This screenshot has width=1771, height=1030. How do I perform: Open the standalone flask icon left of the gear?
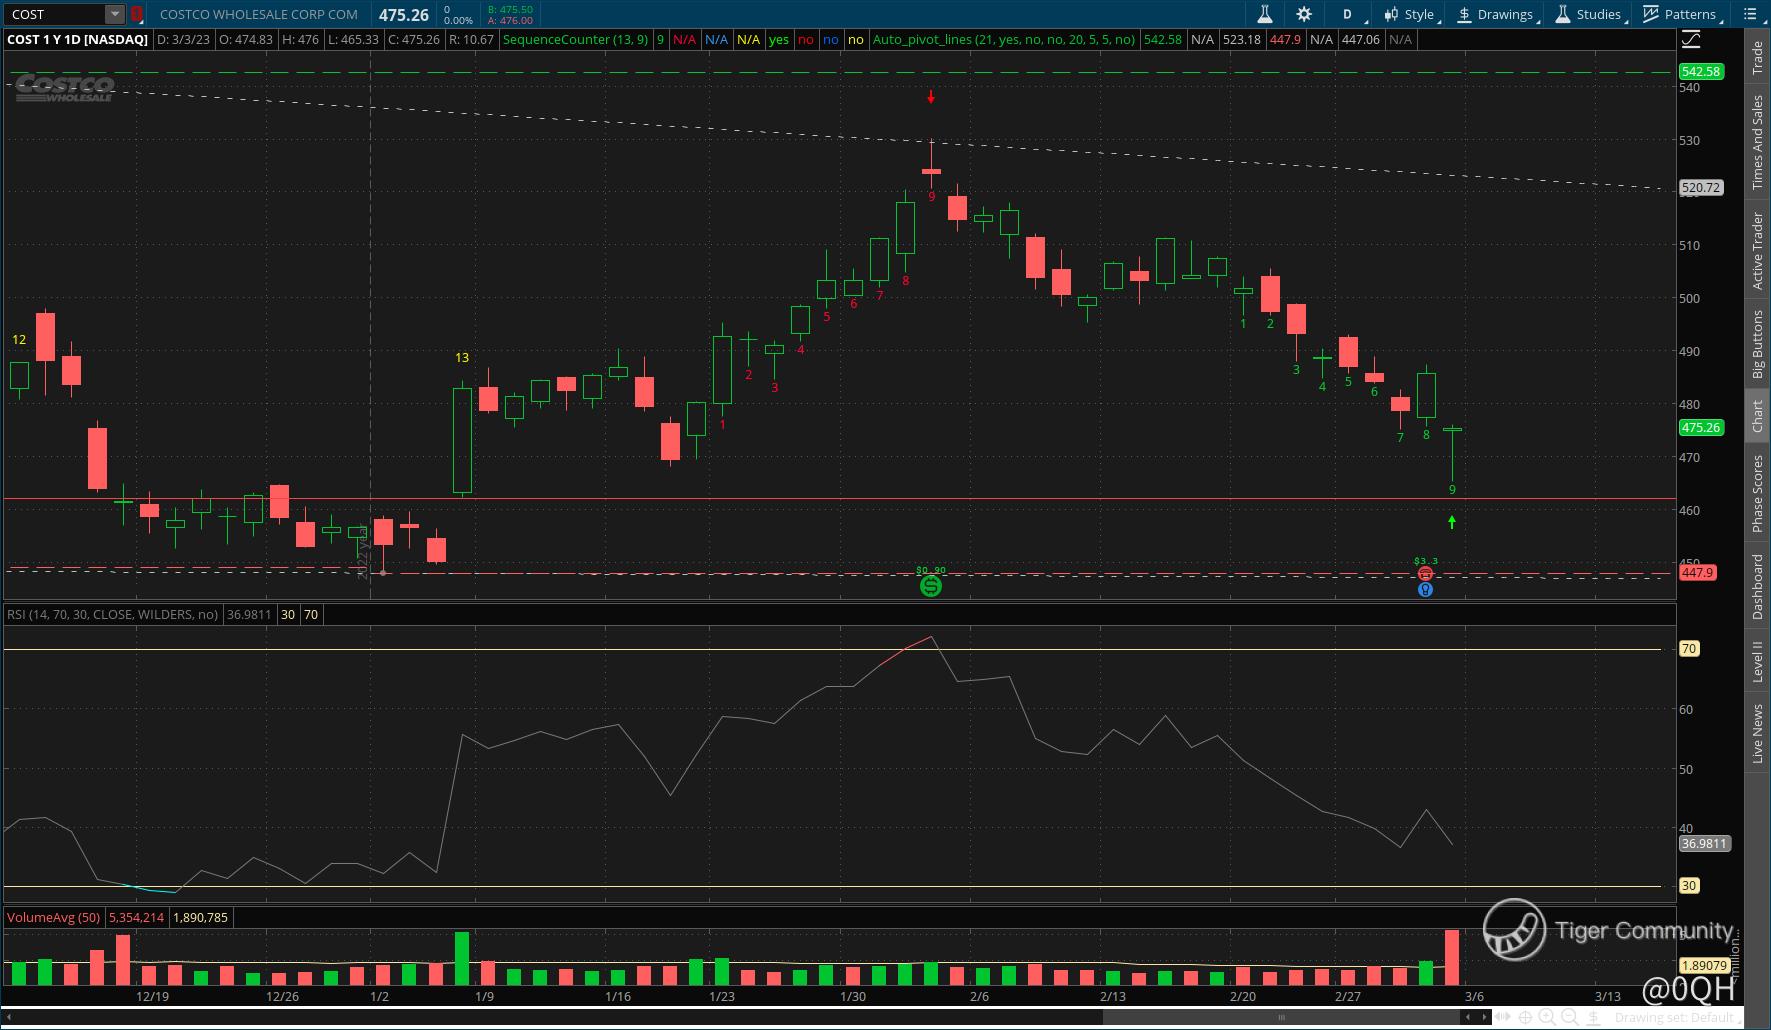(x=1264, y=14)
